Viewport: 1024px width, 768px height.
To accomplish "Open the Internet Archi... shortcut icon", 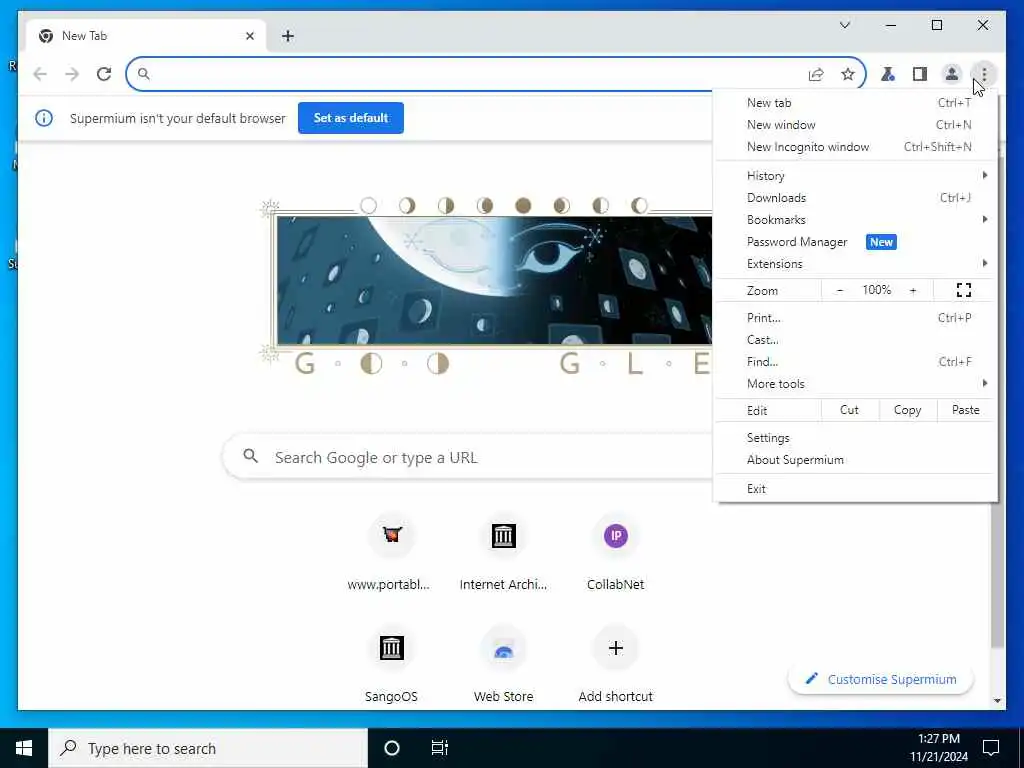I will (x=504, y=536).
